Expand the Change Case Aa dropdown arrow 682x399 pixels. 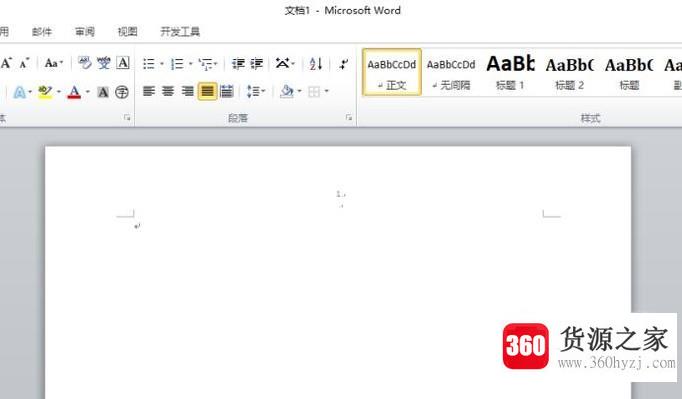(x=61, y=64)
